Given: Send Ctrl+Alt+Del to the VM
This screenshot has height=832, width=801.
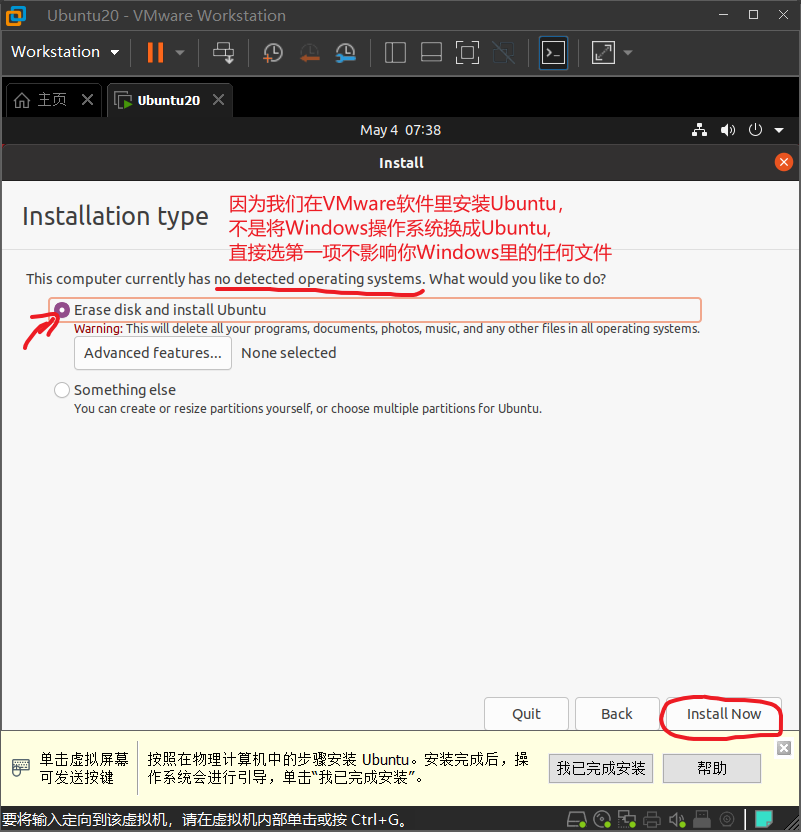Looking at the screenshot, I should pyautogui.click(x=223, y=53).
